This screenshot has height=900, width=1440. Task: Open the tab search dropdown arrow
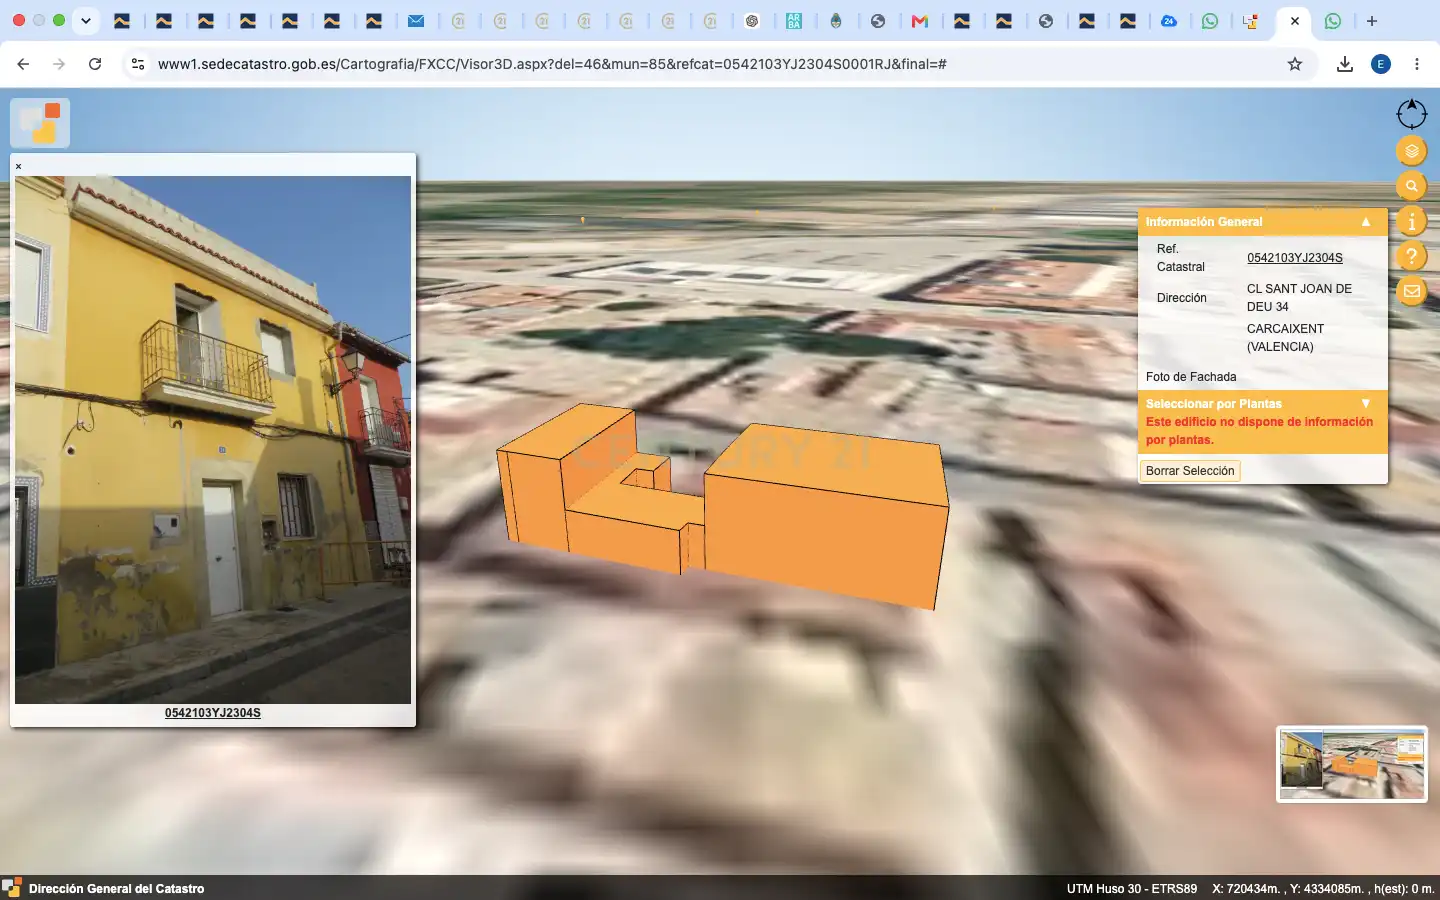86,21
